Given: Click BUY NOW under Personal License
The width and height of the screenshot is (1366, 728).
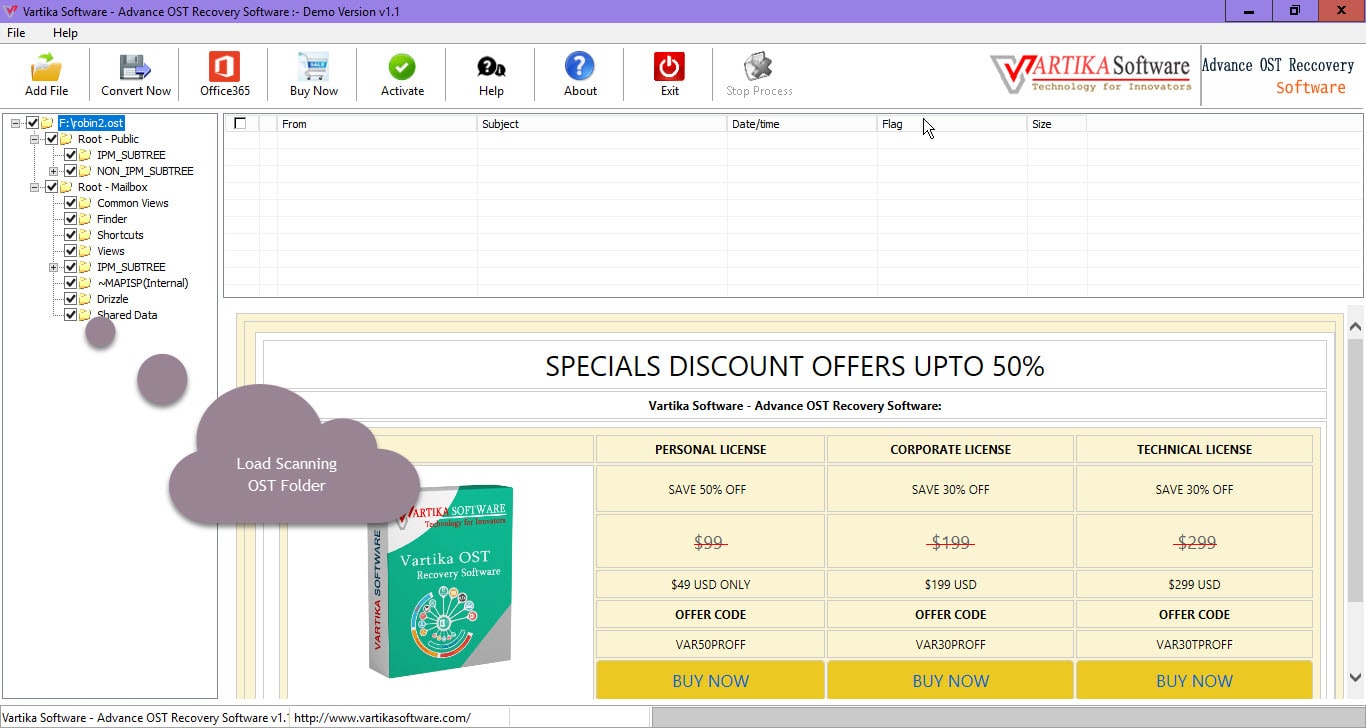Looking at the screenshot, I should click(x=710, y=680).
